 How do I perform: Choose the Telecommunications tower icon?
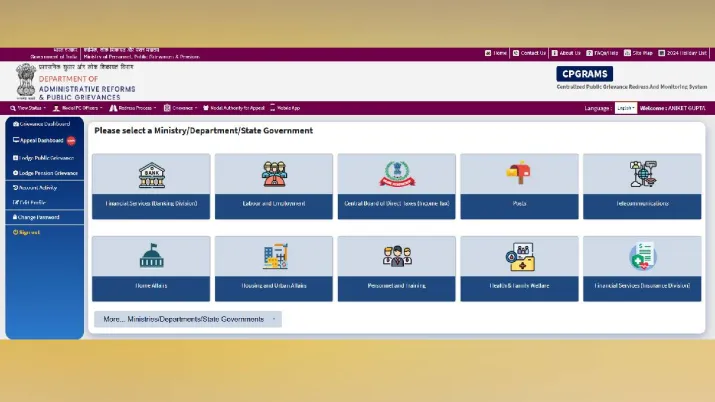(x=642, y=174)
